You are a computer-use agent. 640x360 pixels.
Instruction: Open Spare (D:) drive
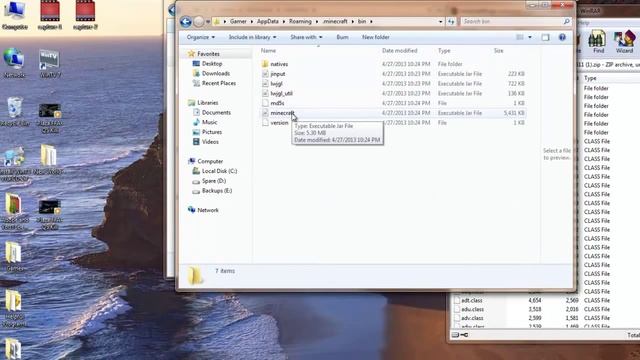click(213, 181)
